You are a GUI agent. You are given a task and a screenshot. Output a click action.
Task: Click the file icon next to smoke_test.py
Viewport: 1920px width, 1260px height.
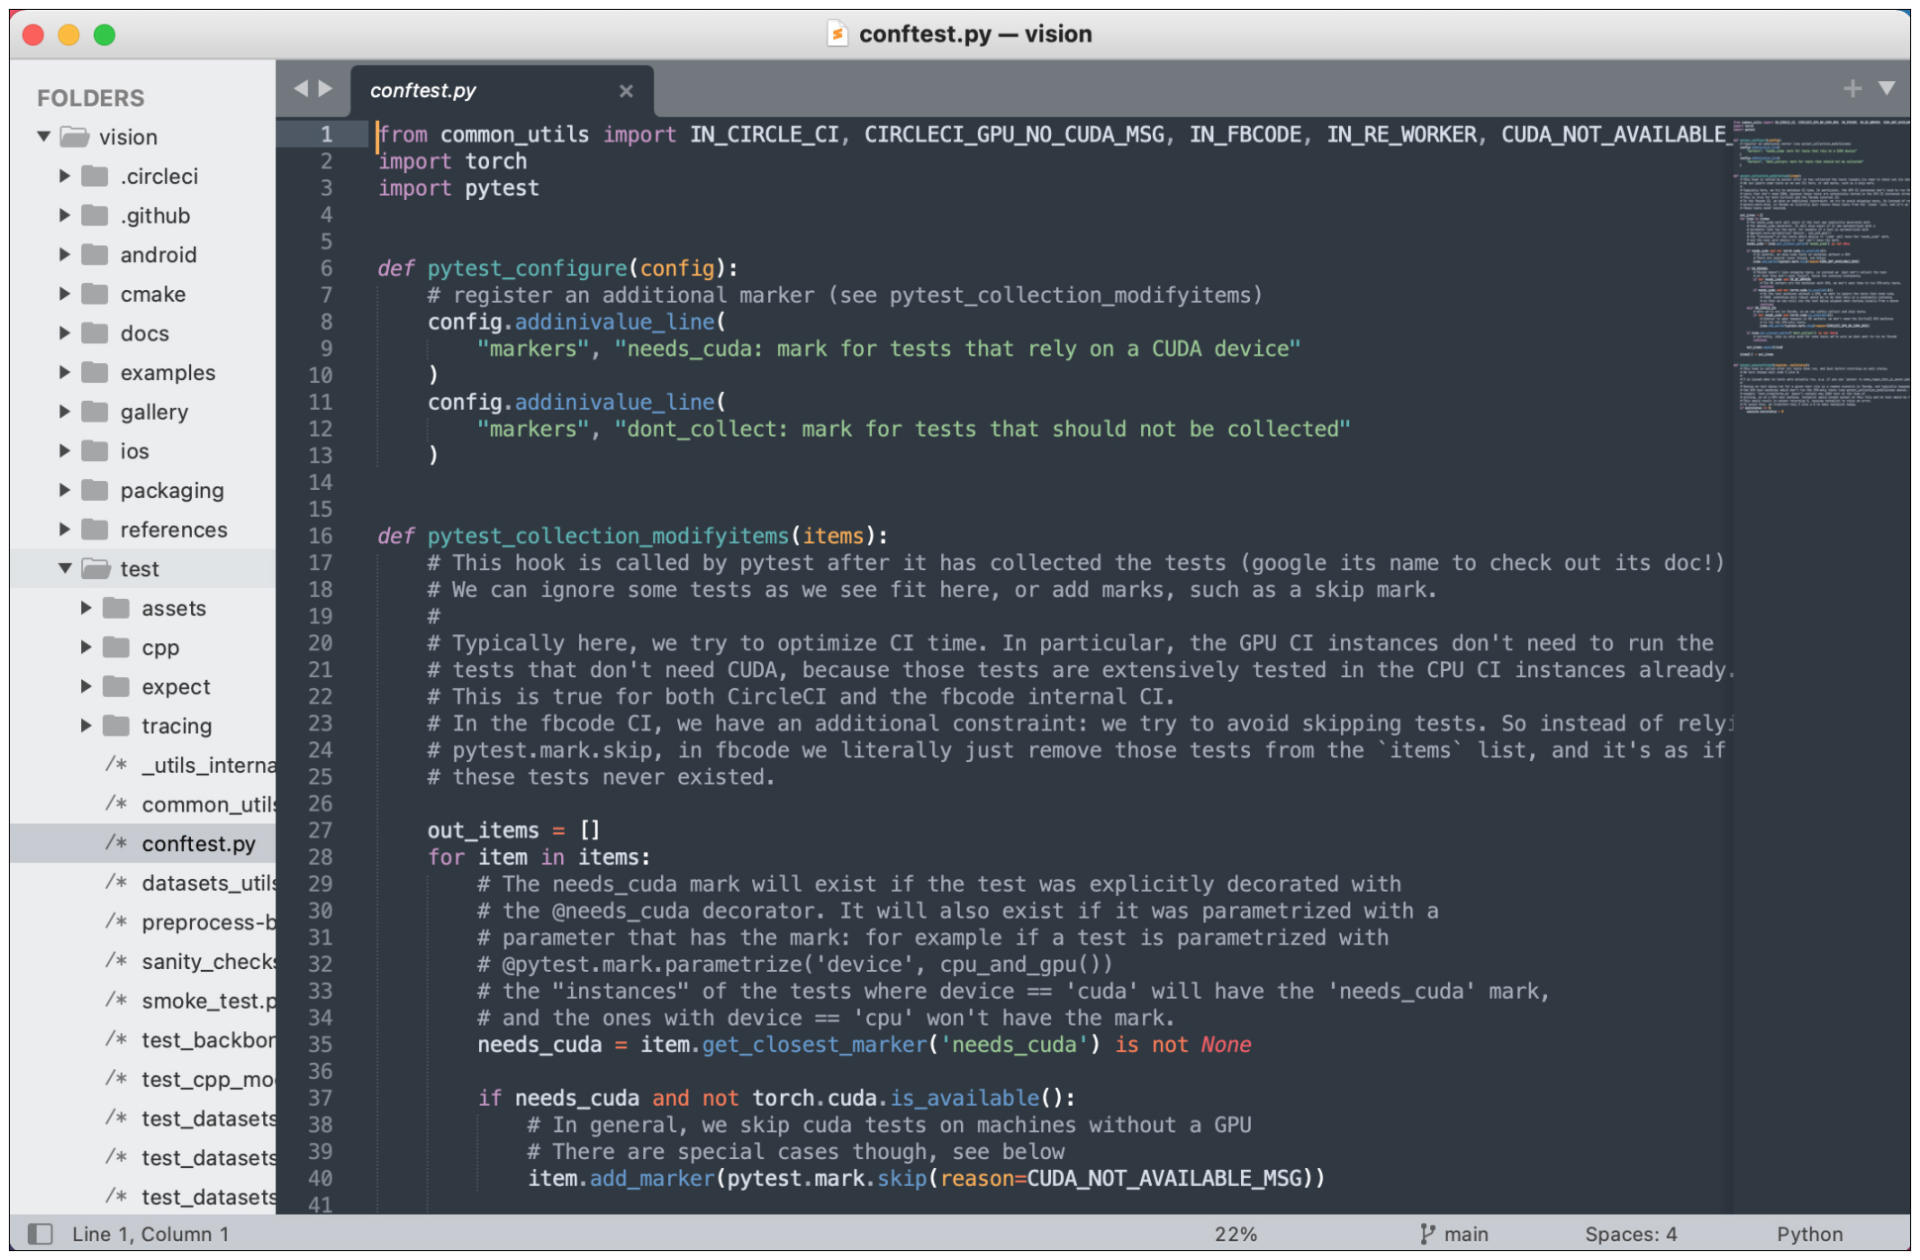tap(117, 1000)
